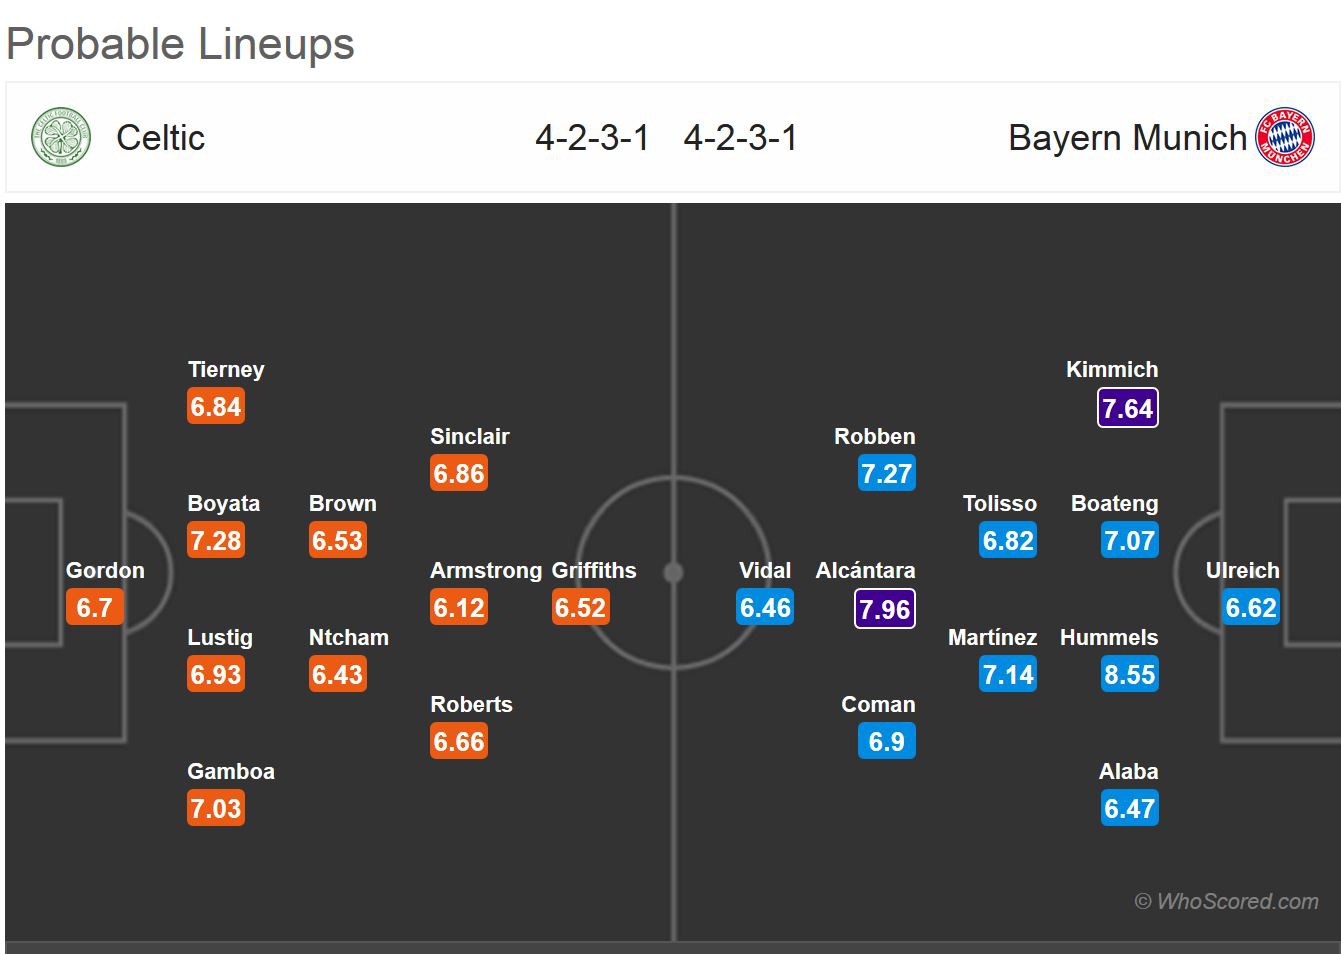
Task: Click Celtic's 4-2-3-1 formation text
Action: pyautogui.click(x=592, y=138)
